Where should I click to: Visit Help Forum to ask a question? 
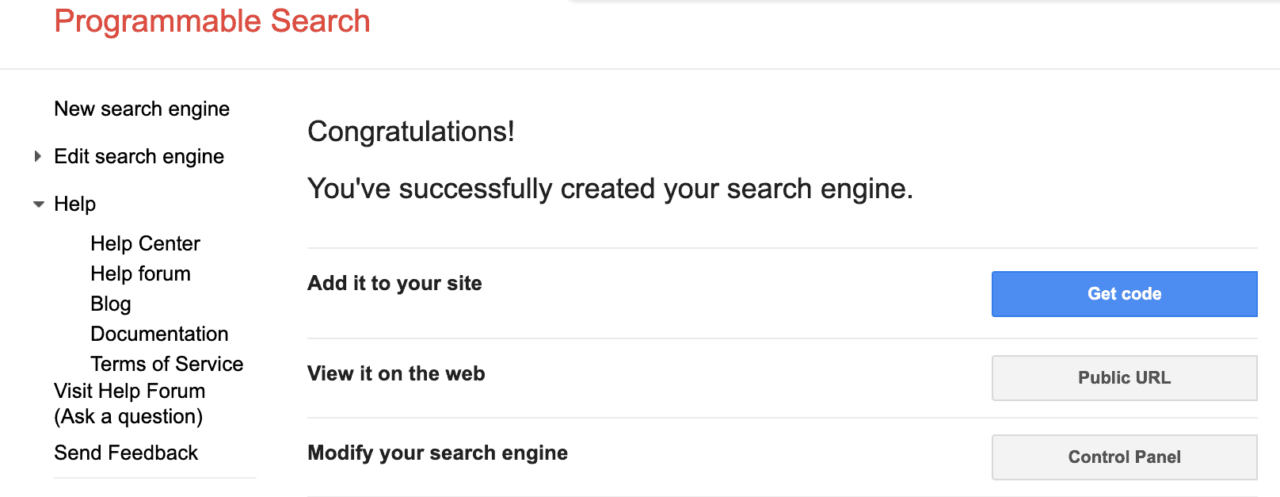pos(129,403)
